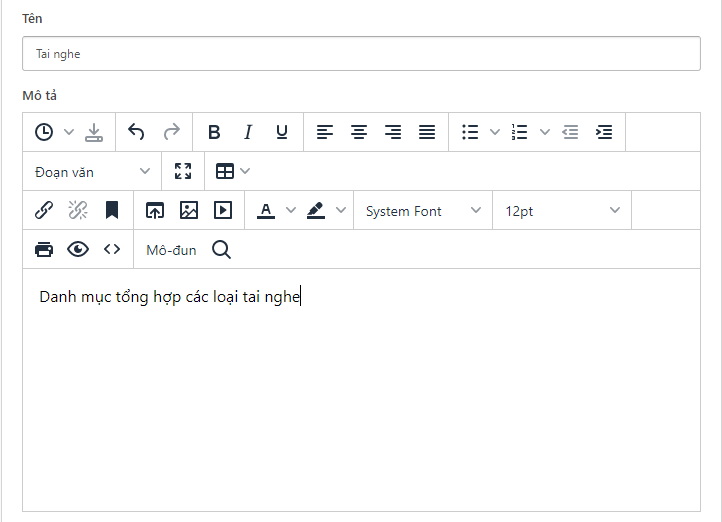
Task: Open the 12pt font size dropdown
Action: pyautogui.click(x=562, y=211)
